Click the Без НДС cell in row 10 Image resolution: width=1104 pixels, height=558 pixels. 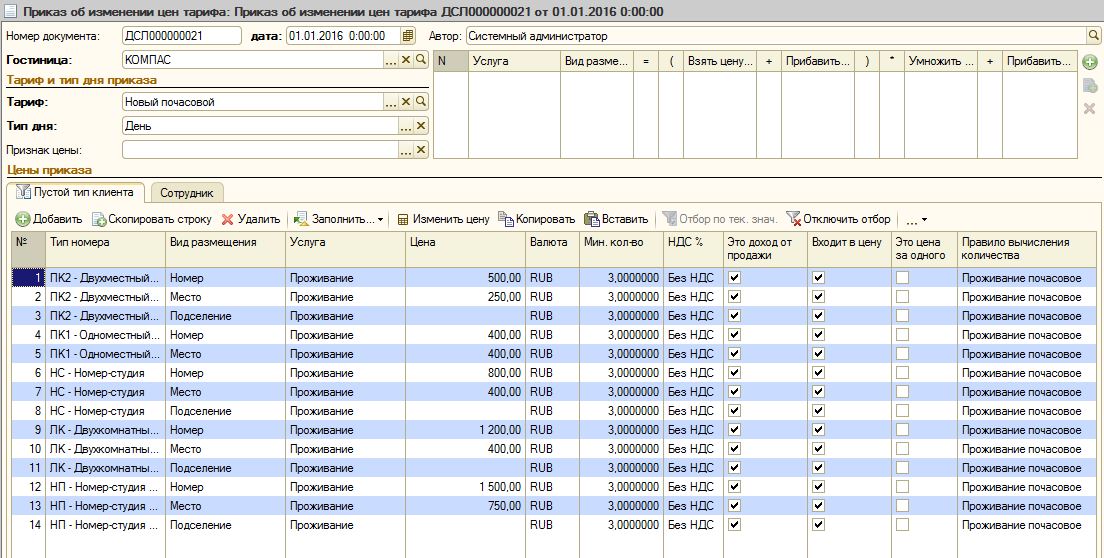coord(694,448)
